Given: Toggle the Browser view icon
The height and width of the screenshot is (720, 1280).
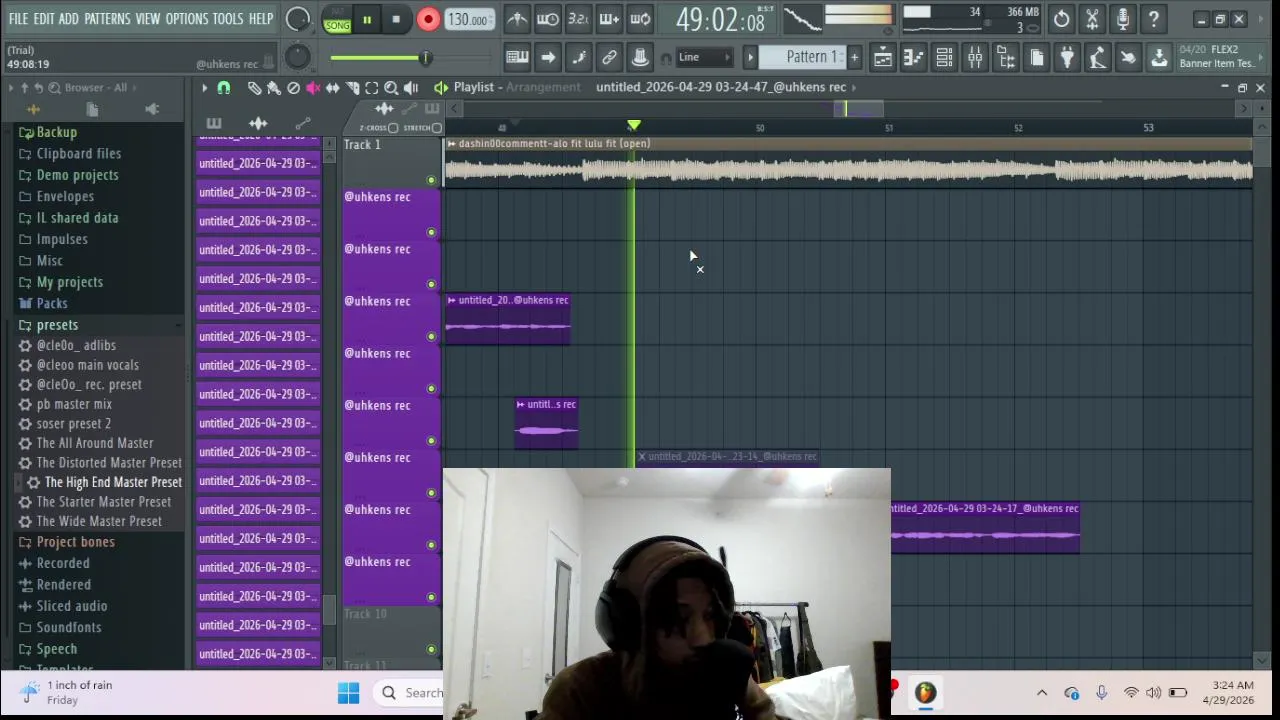Looking at the screenshot, I should pos(1006,58).
